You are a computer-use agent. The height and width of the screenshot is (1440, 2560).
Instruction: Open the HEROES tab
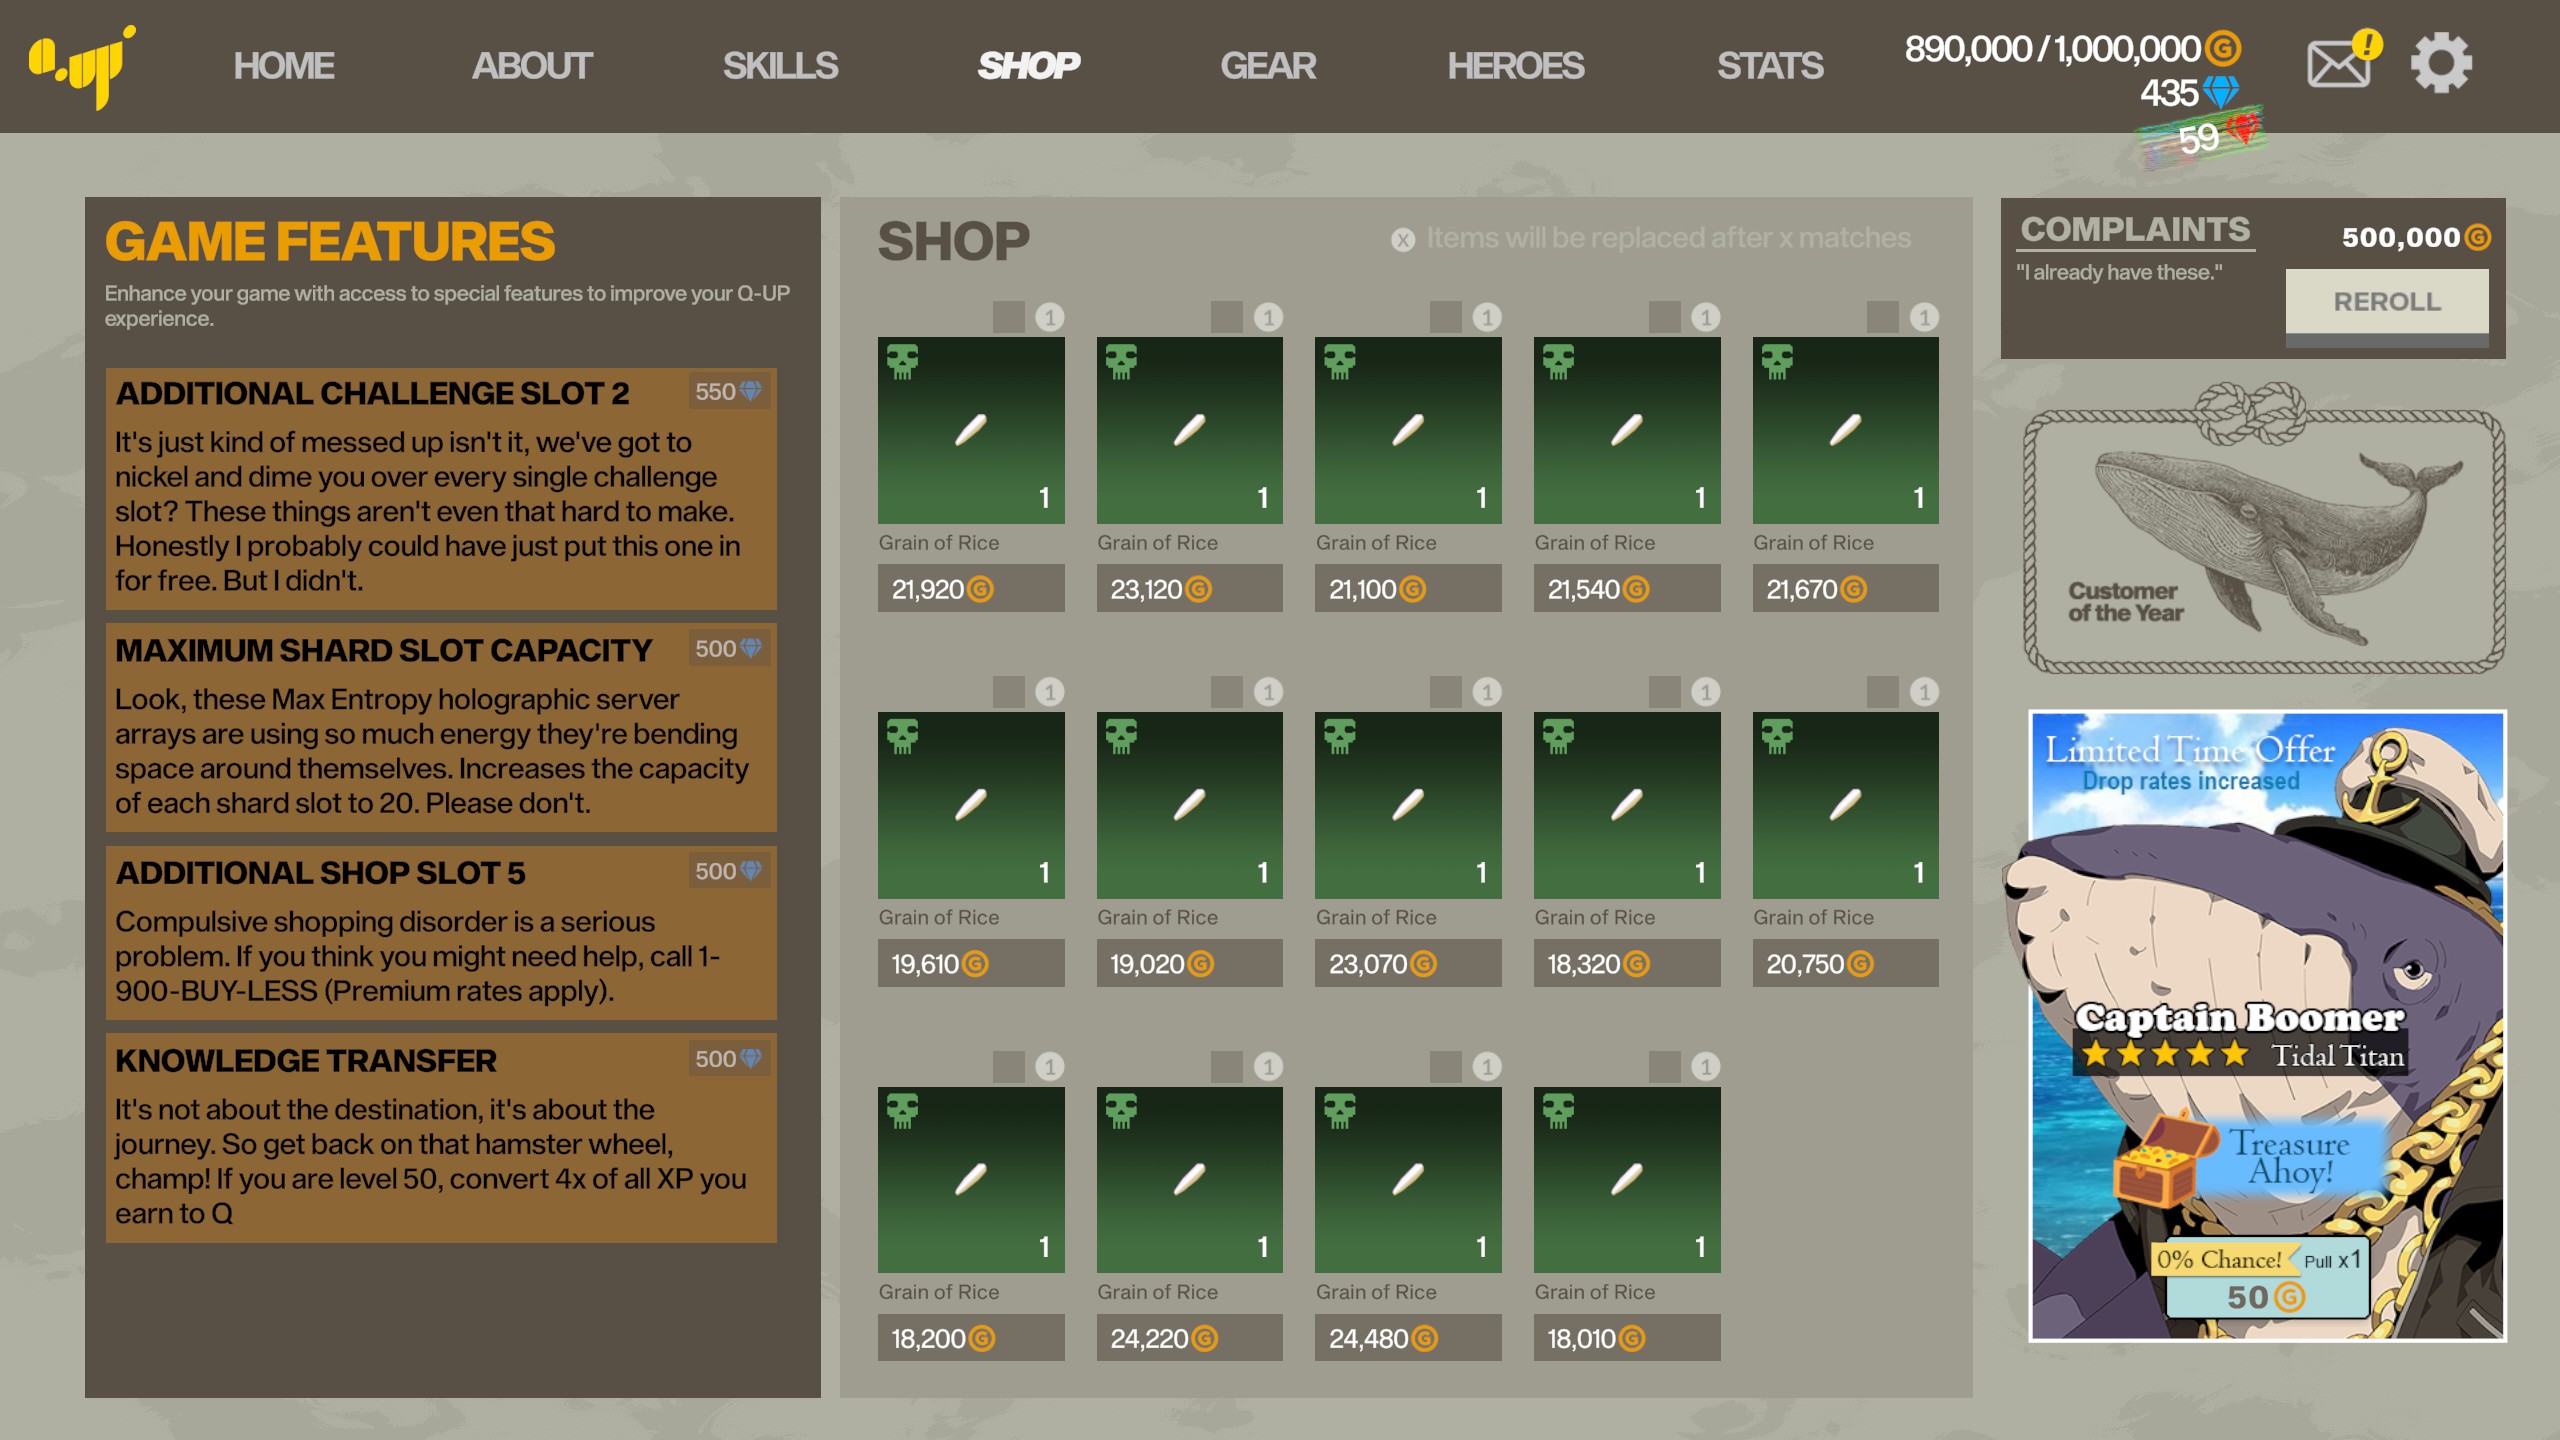1515,66
